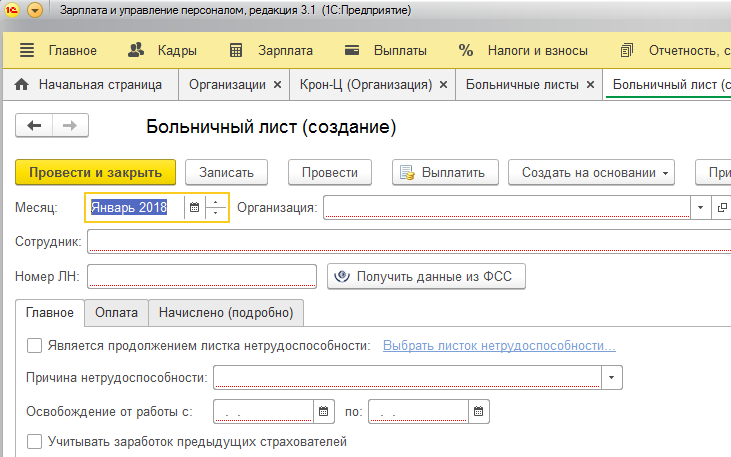Open the Зарплата section menu

pyautogui.click(x=271, y=50)
